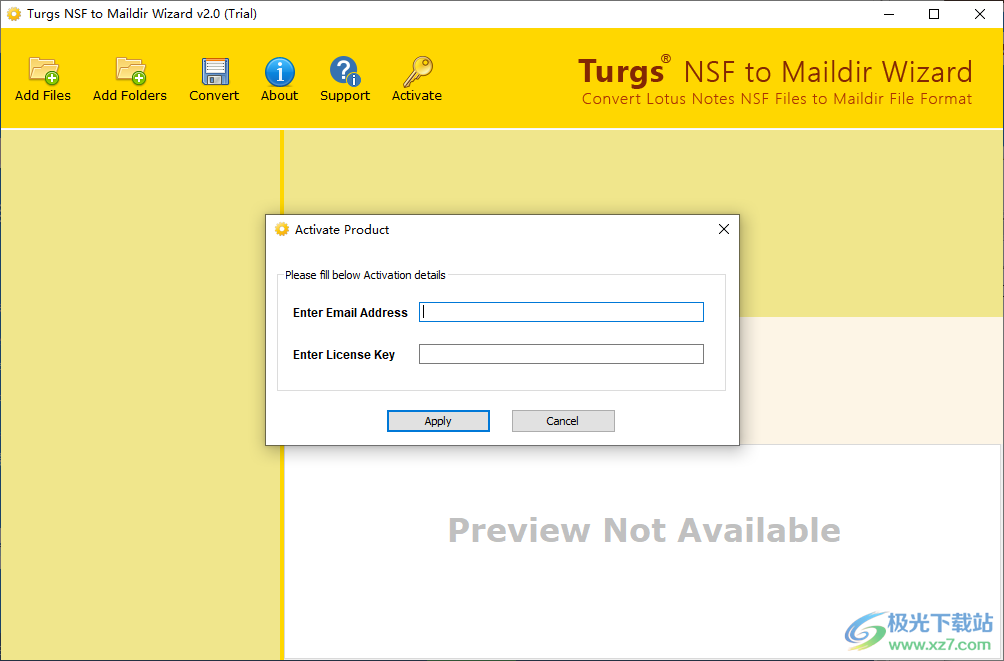This screenshot has height=661, width=1004.
Task: Minimize the Turgs NSF to Maildir window
Action: (889, 14)
